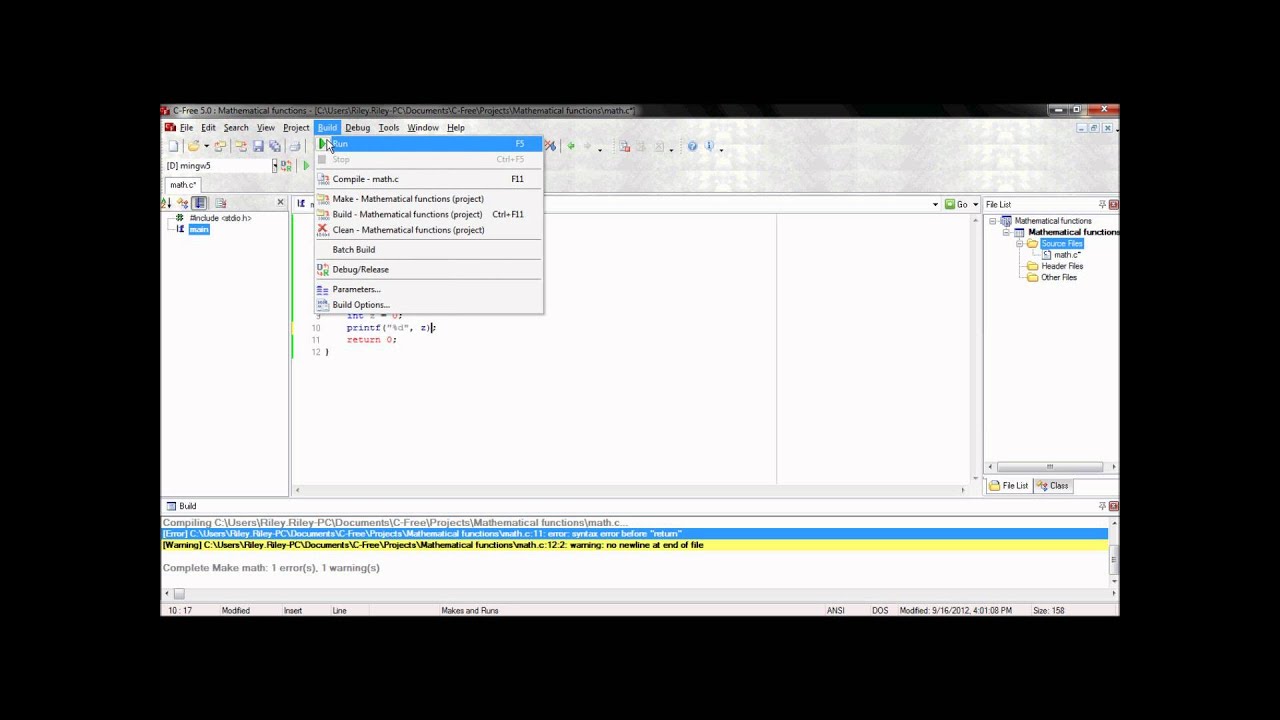
Task: Expand the Open file dropdown arrow
Action: pyautogui.click(x=206, y=147)
